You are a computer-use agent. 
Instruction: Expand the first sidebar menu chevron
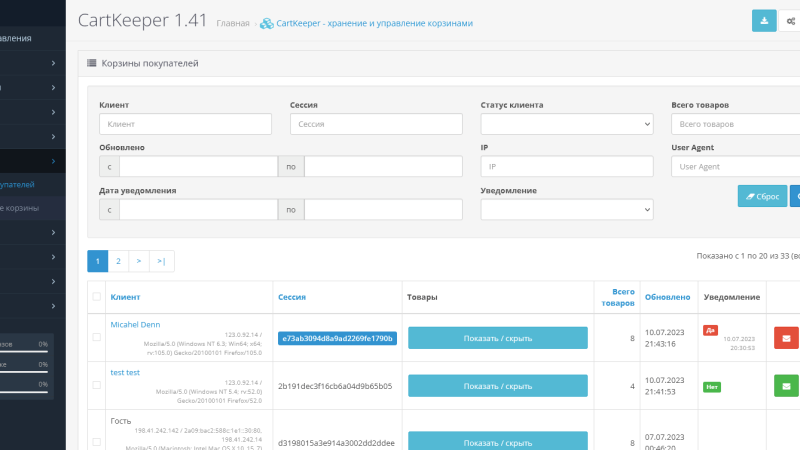(x=53, y=63)
